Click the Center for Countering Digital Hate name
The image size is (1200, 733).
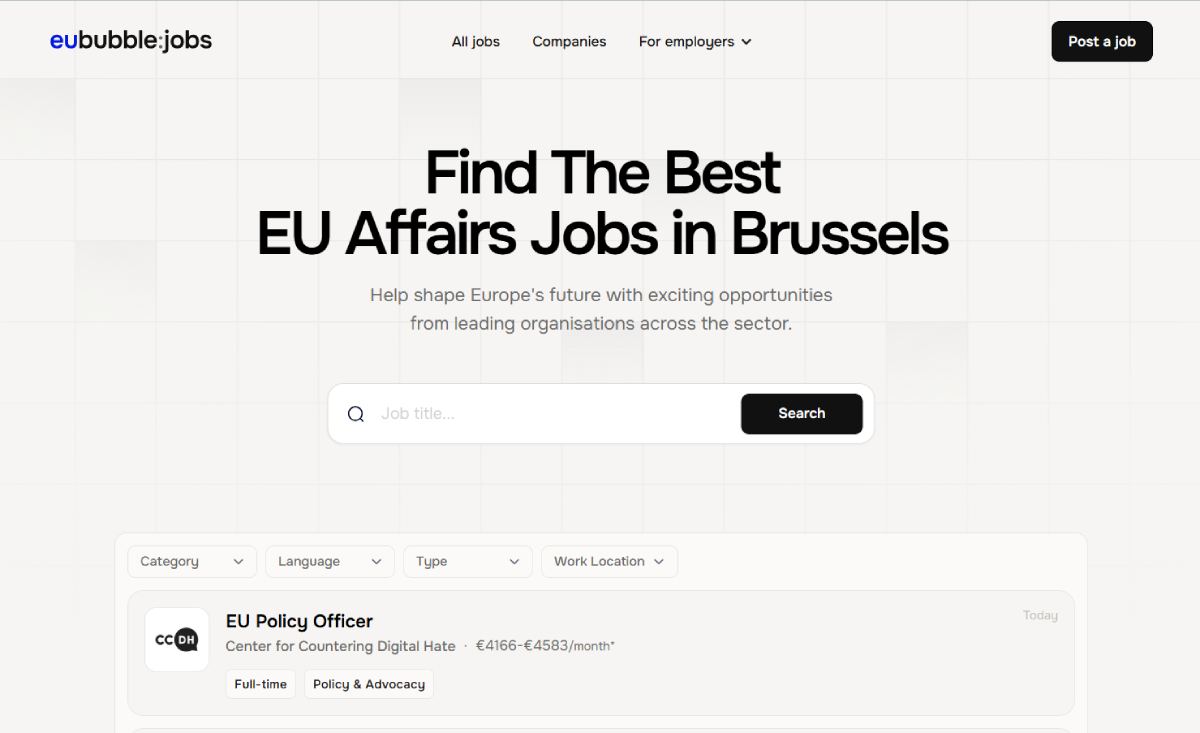(x=340, y=646)
